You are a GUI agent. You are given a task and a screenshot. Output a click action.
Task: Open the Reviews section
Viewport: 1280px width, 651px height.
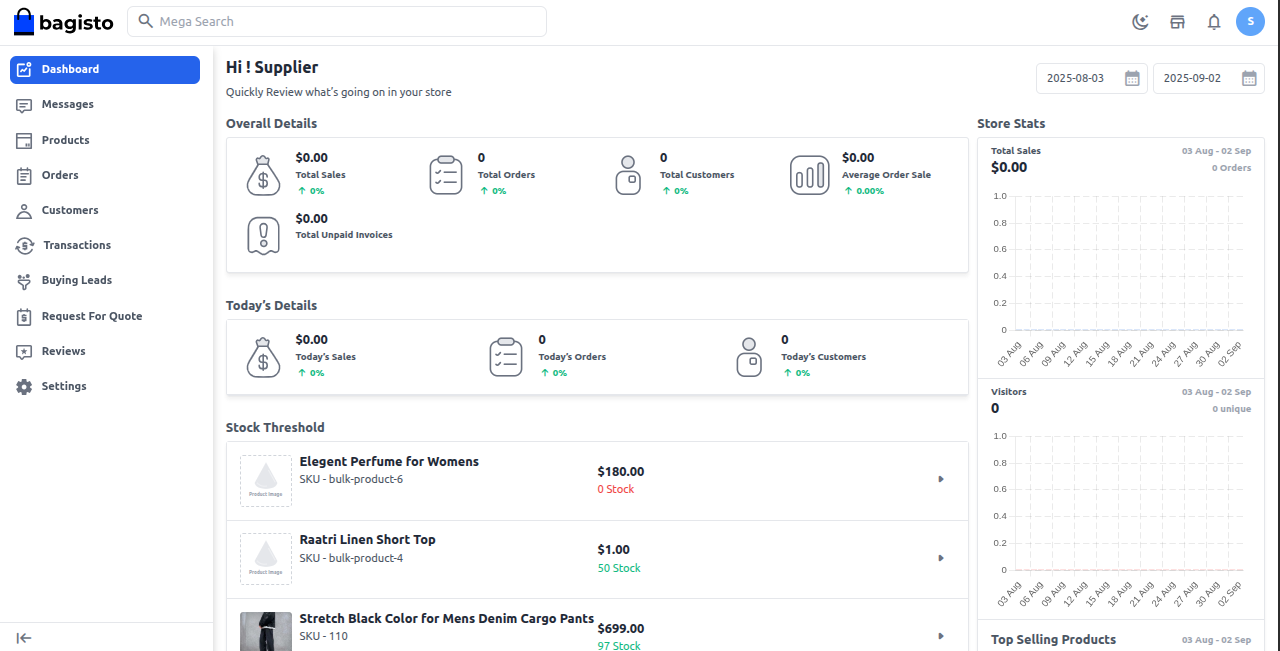64,351
